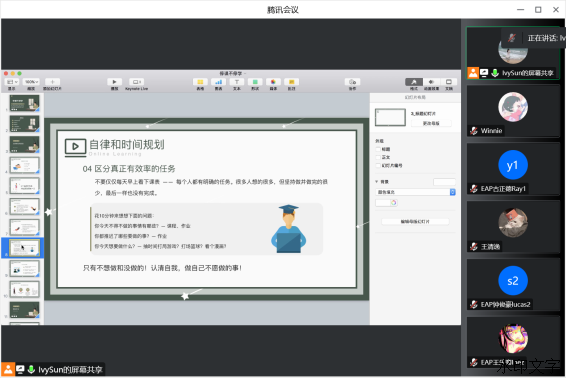Click screen-share icon in bottom-left IvySun label
Viewport: 566px width, 378px height.
[20, 369]
